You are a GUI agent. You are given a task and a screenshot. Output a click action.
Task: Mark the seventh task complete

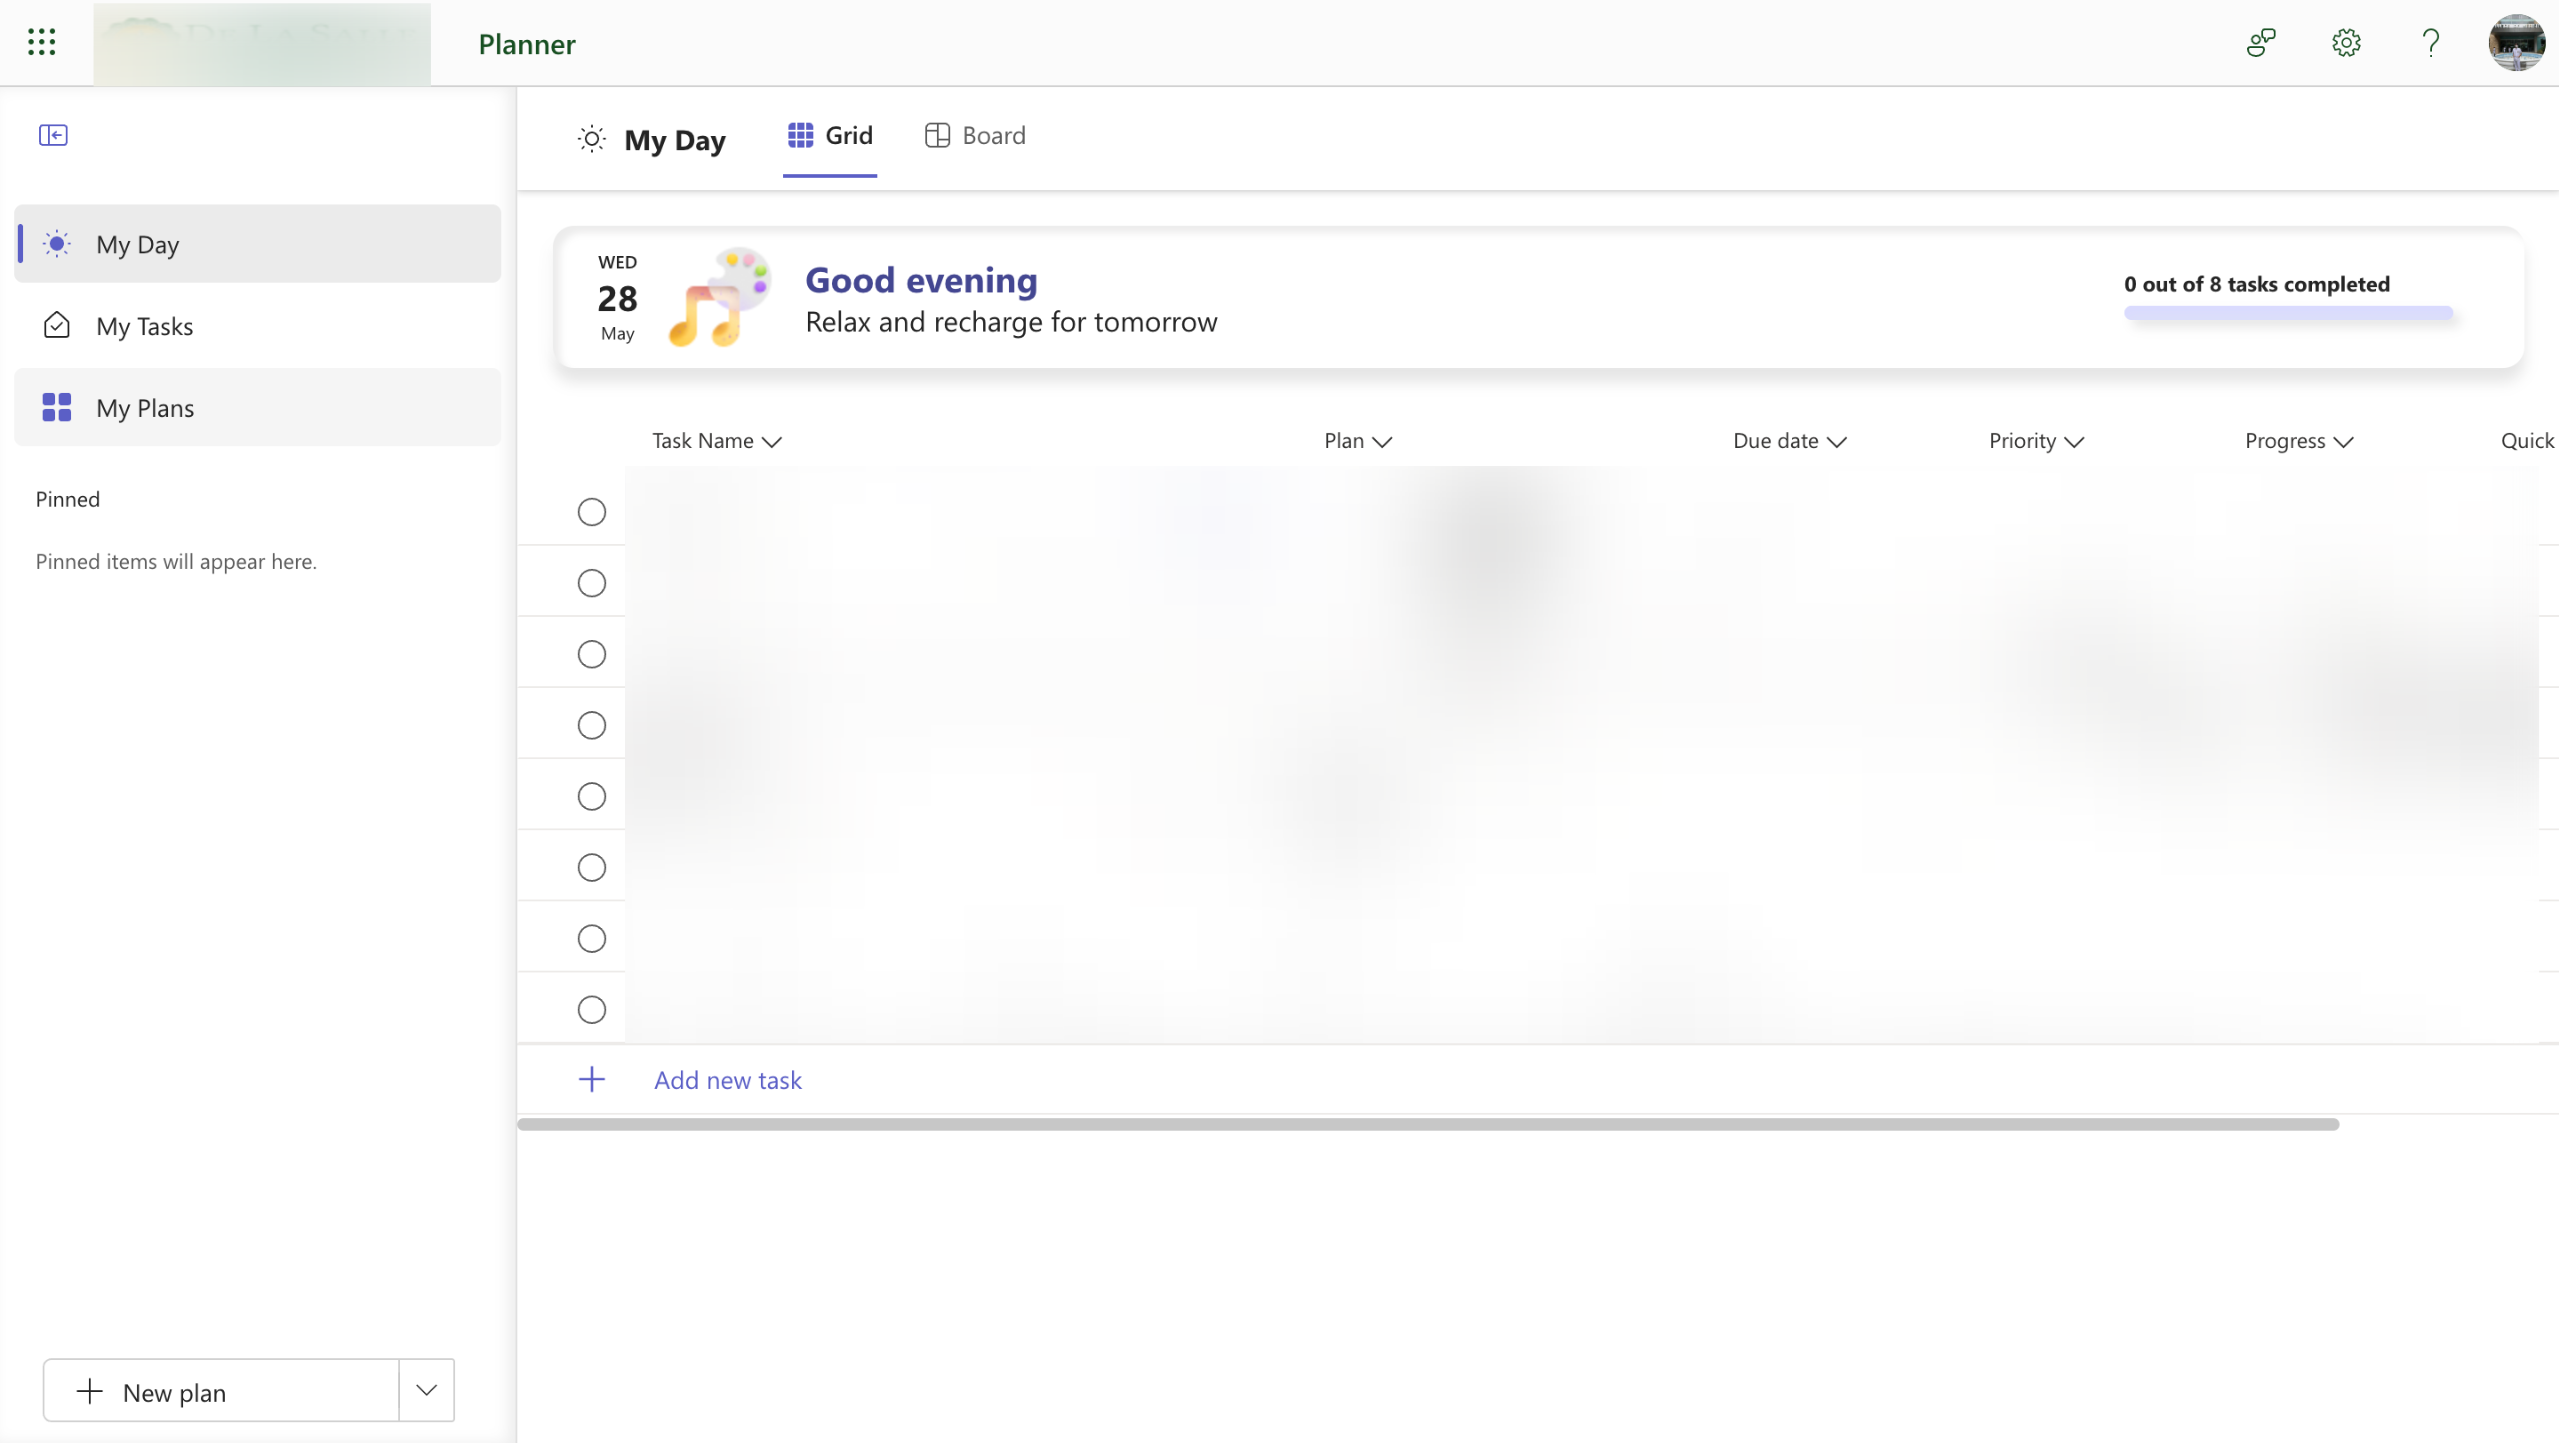pyautogui.click(x=592, y=938)
